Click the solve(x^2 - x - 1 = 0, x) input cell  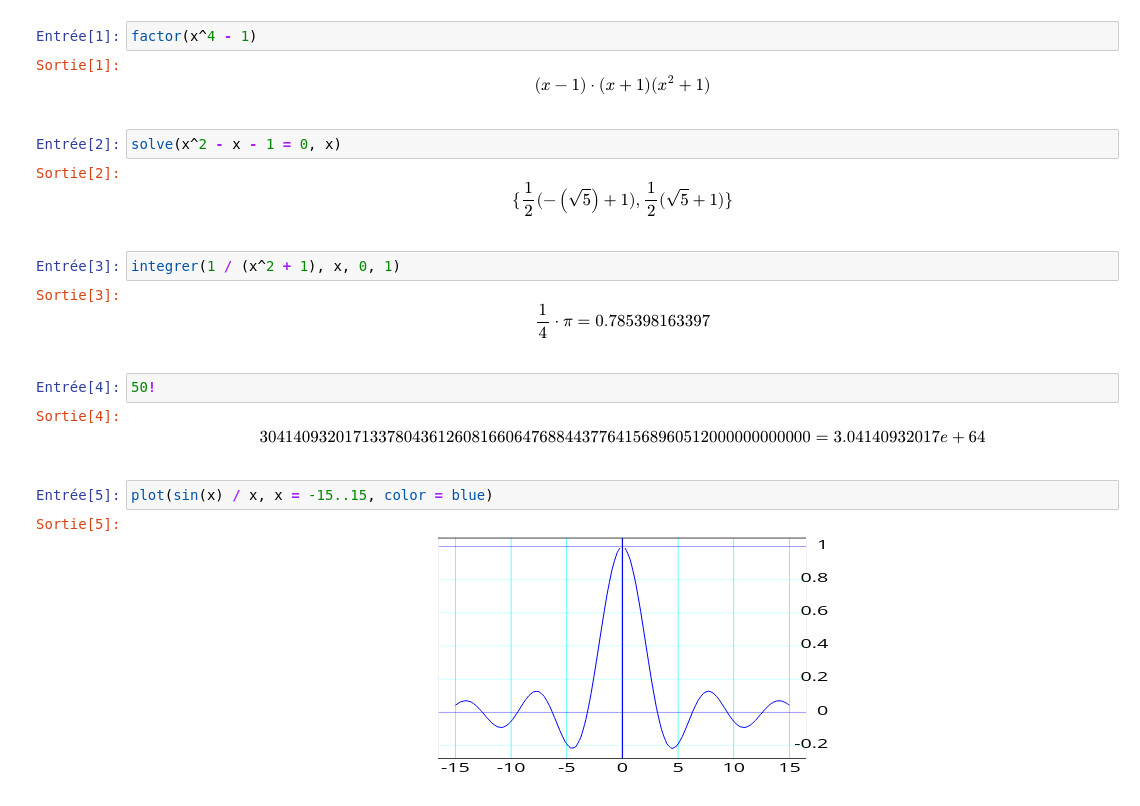click(x=622, y=144)
